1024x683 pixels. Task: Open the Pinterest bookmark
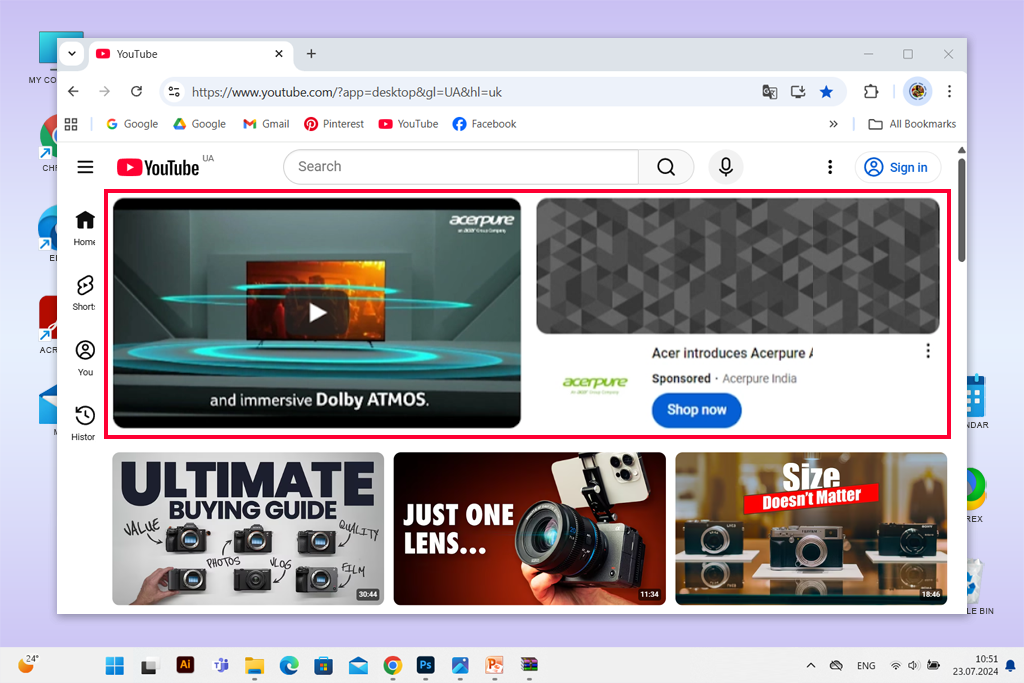pos(334,124)
